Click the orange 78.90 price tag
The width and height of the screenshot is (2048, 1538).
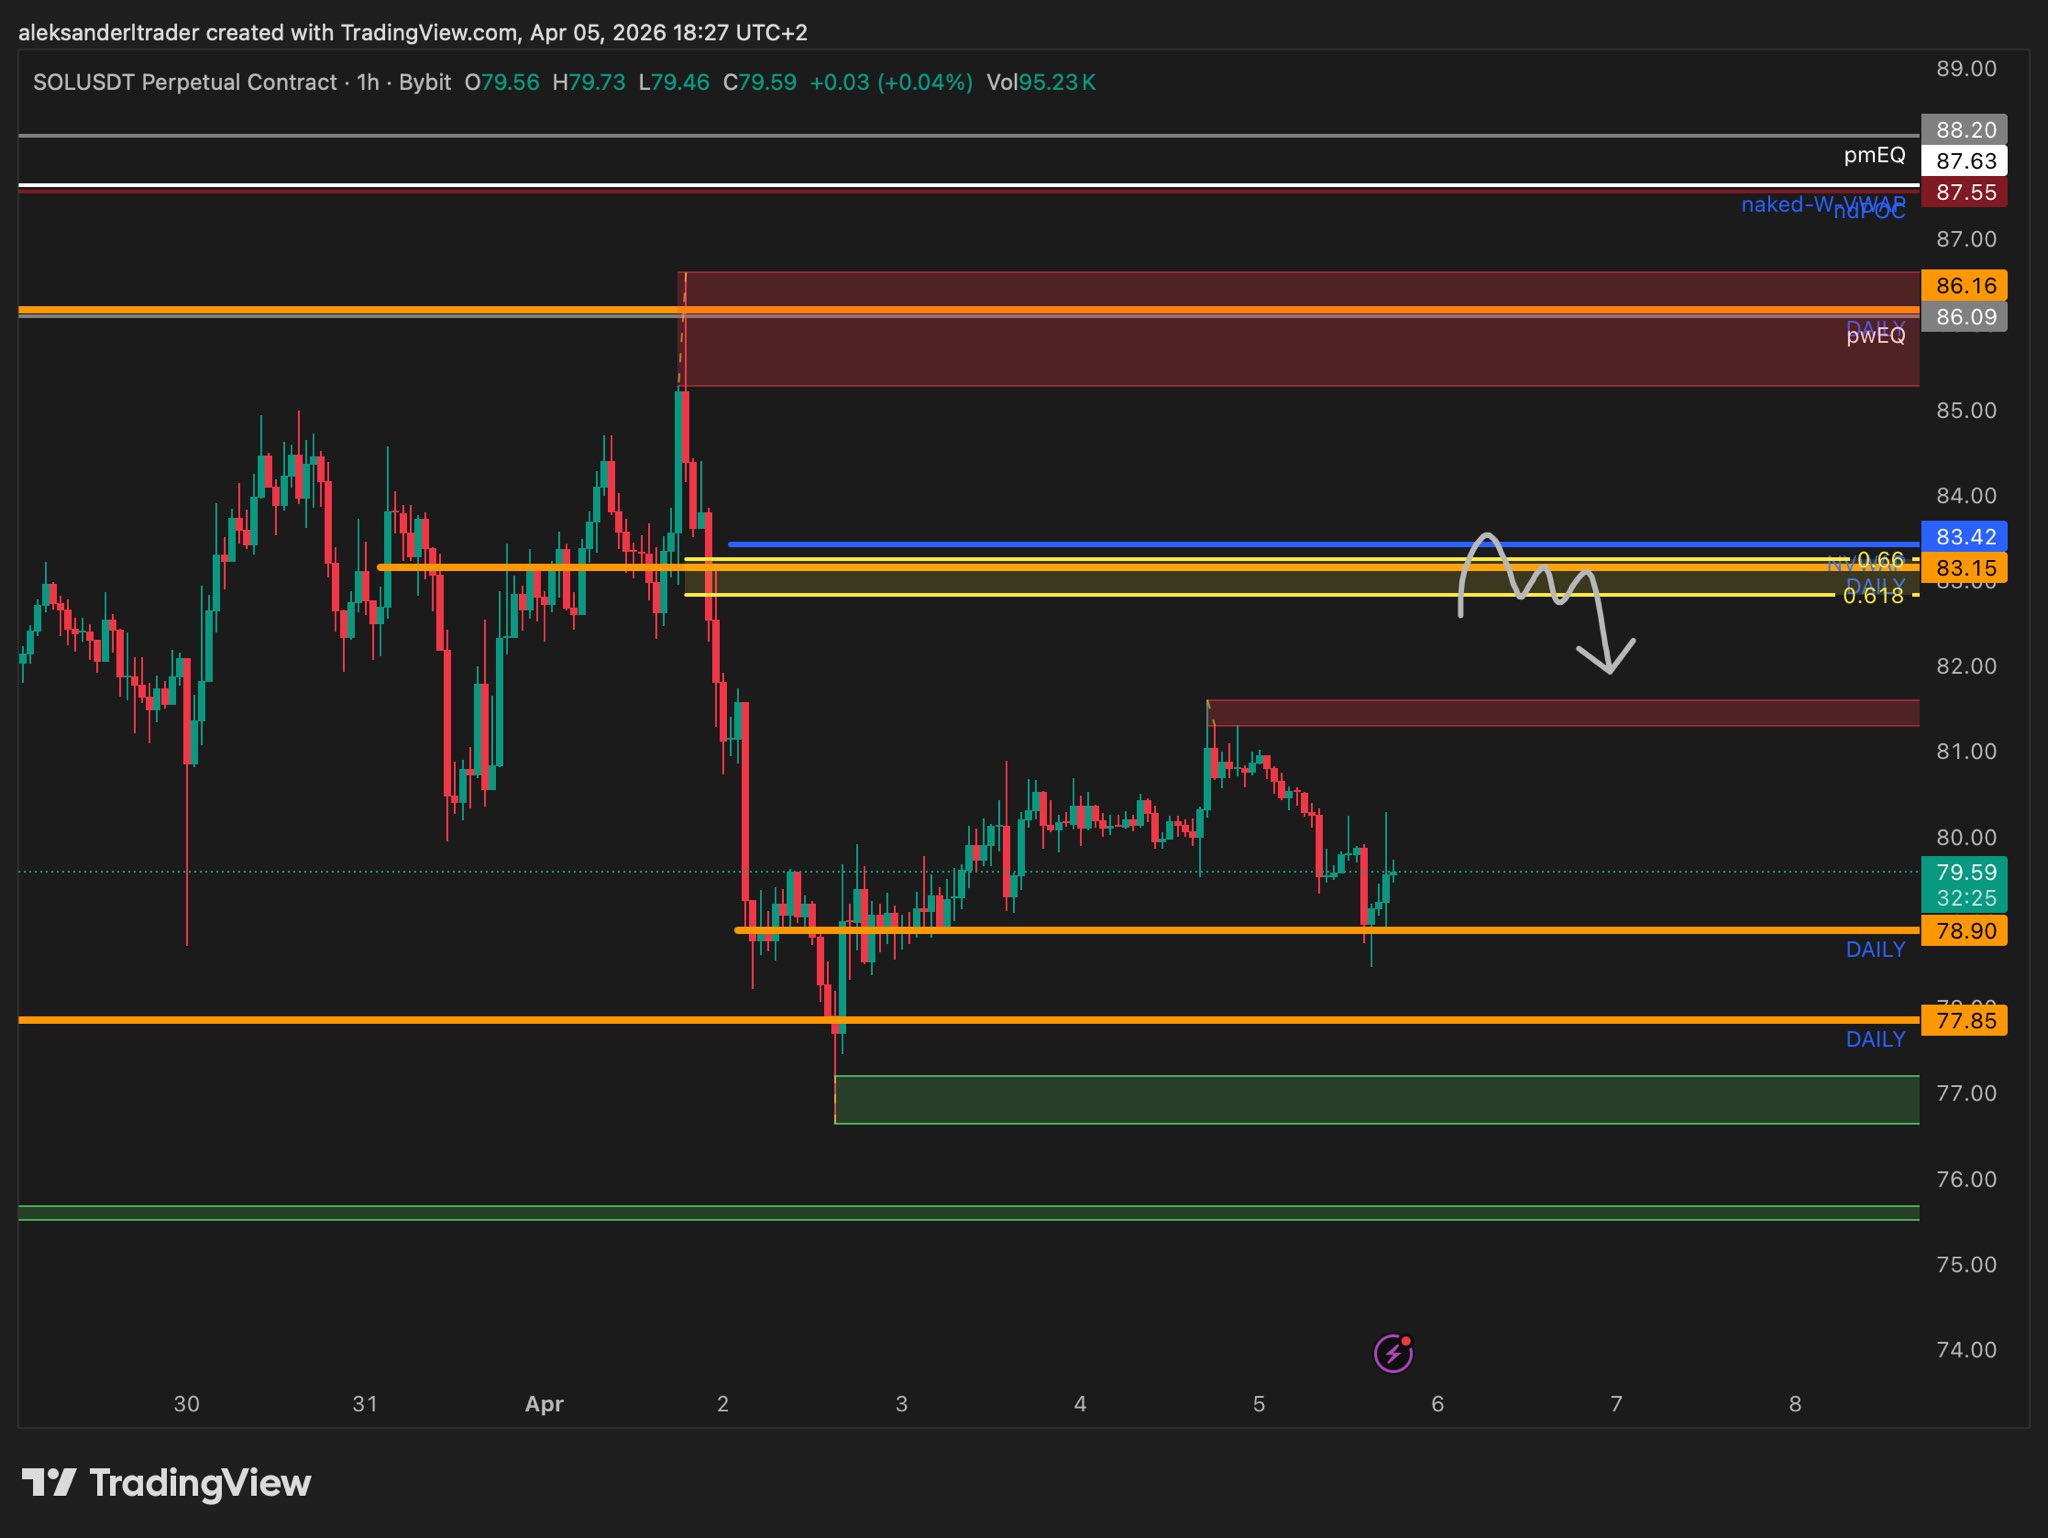(1964, 930)
